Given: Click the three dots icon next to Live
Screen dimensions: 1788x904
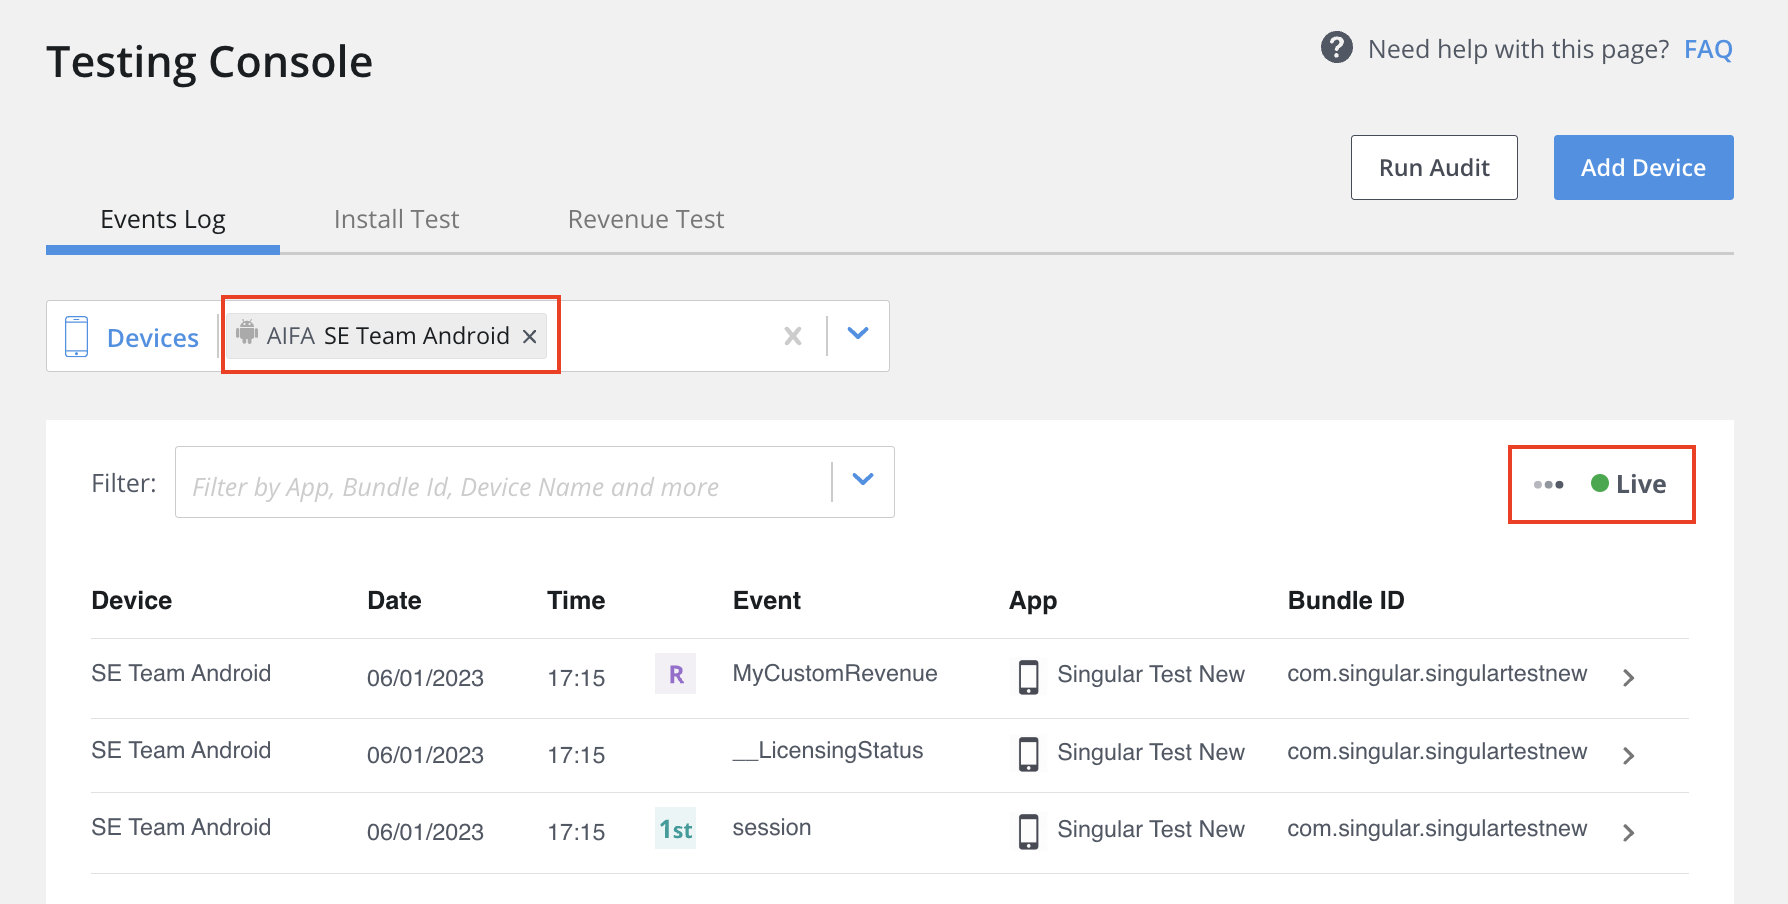Looking at the screenshot, I should [x=1548, y=485].
